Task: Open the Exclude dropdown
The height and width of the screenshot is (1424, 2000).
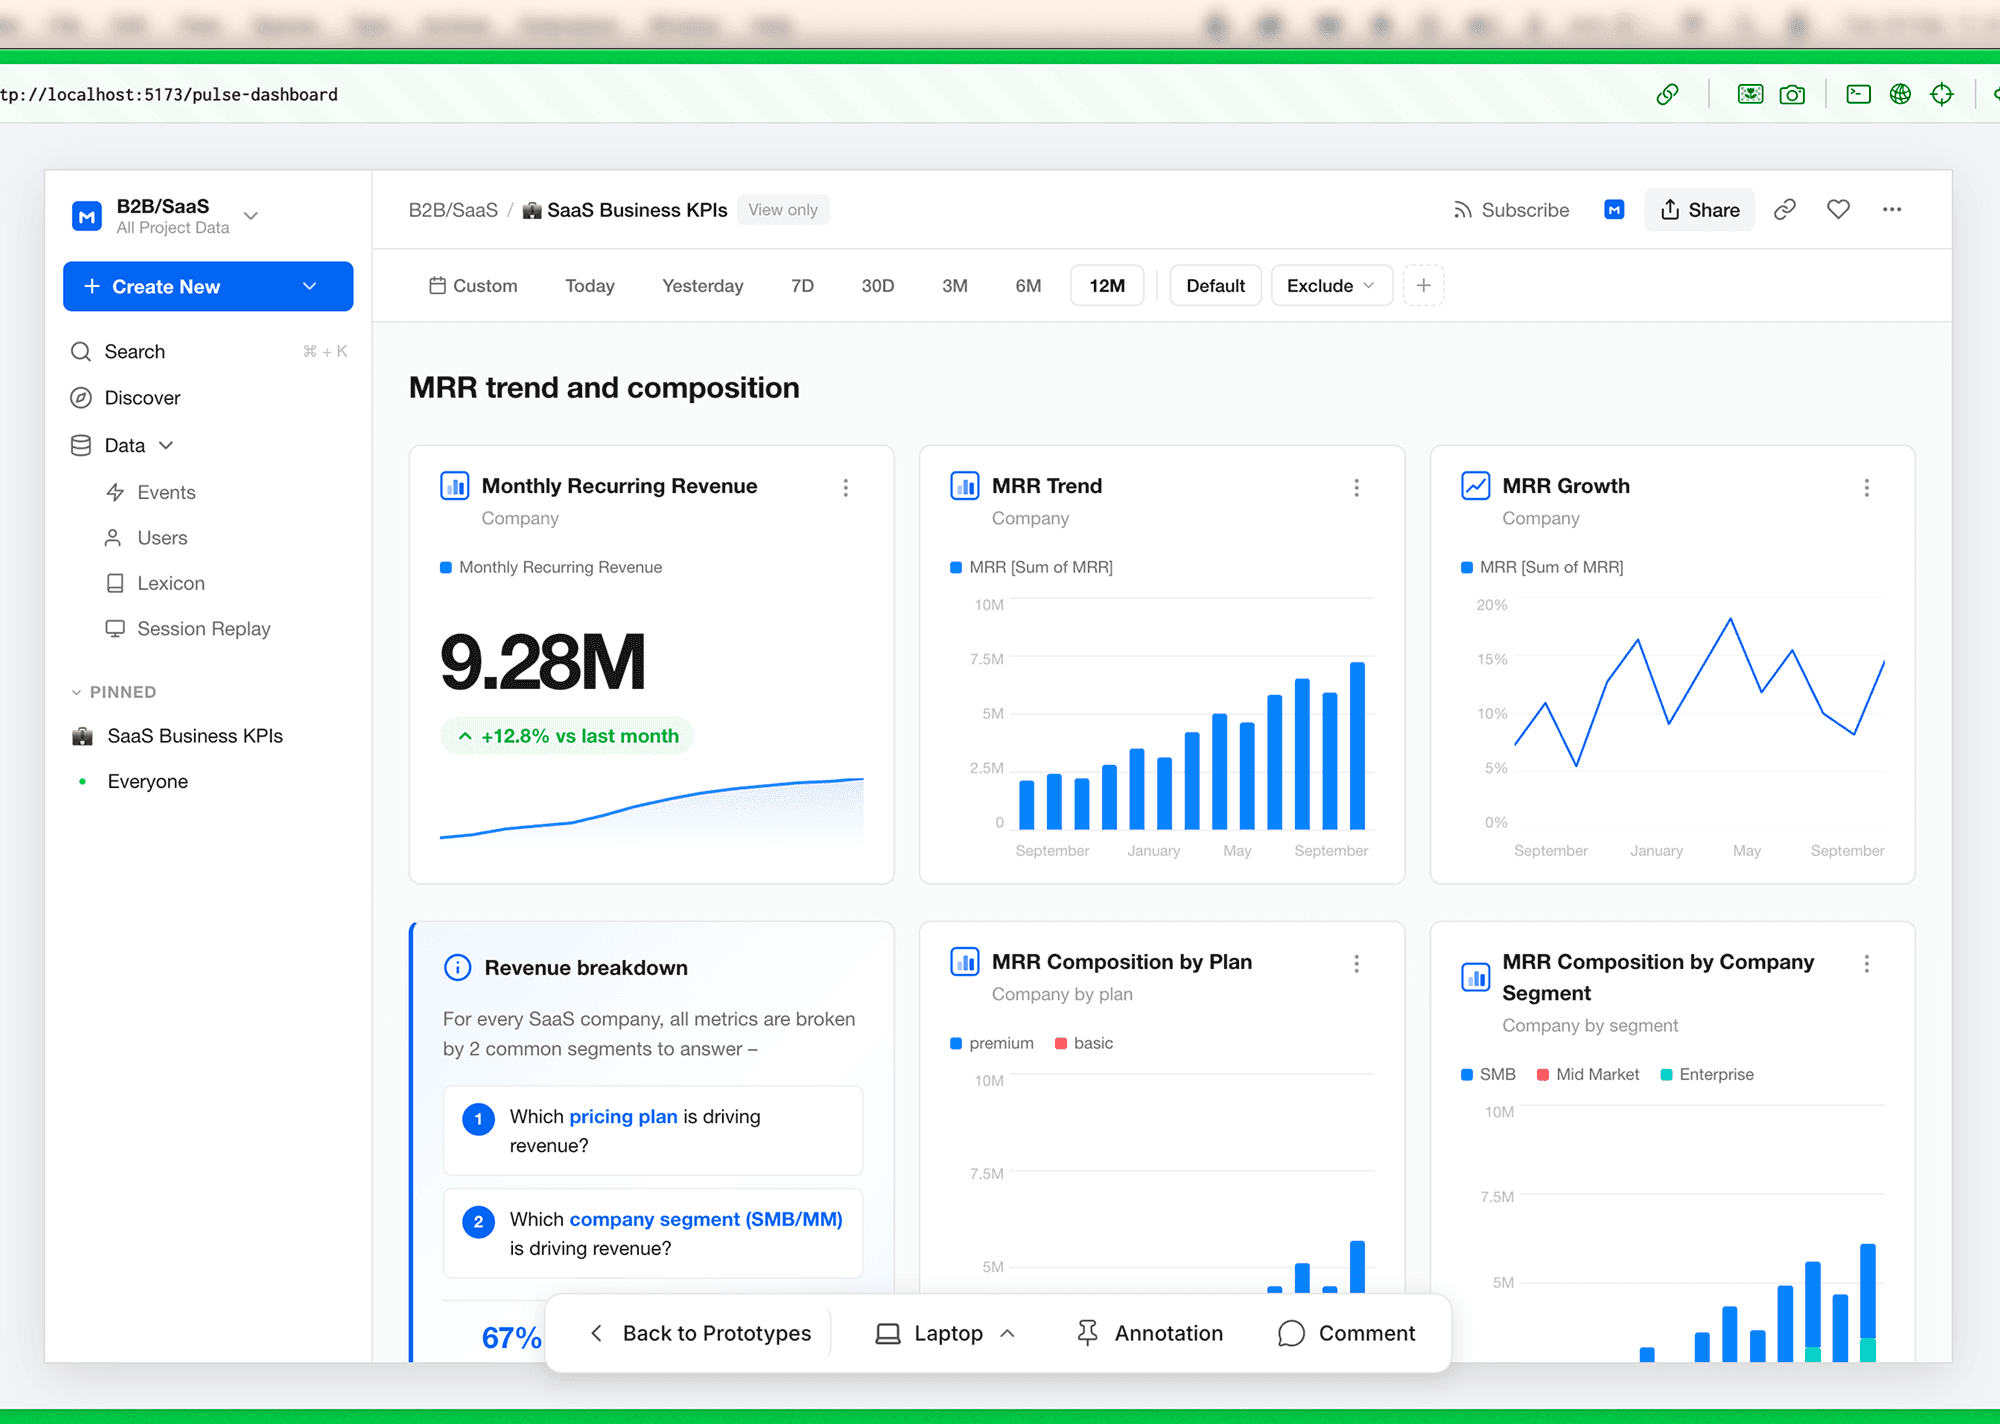Action: (1331, 286)
